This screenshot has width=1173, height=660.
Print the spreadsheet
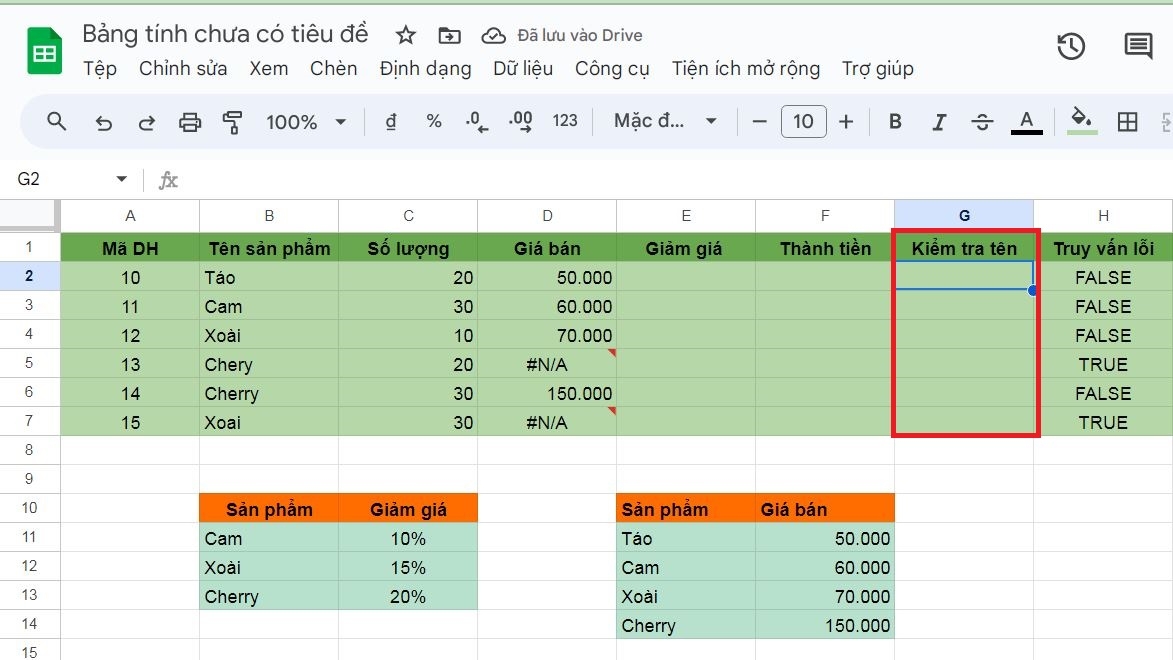pos(189,121)
